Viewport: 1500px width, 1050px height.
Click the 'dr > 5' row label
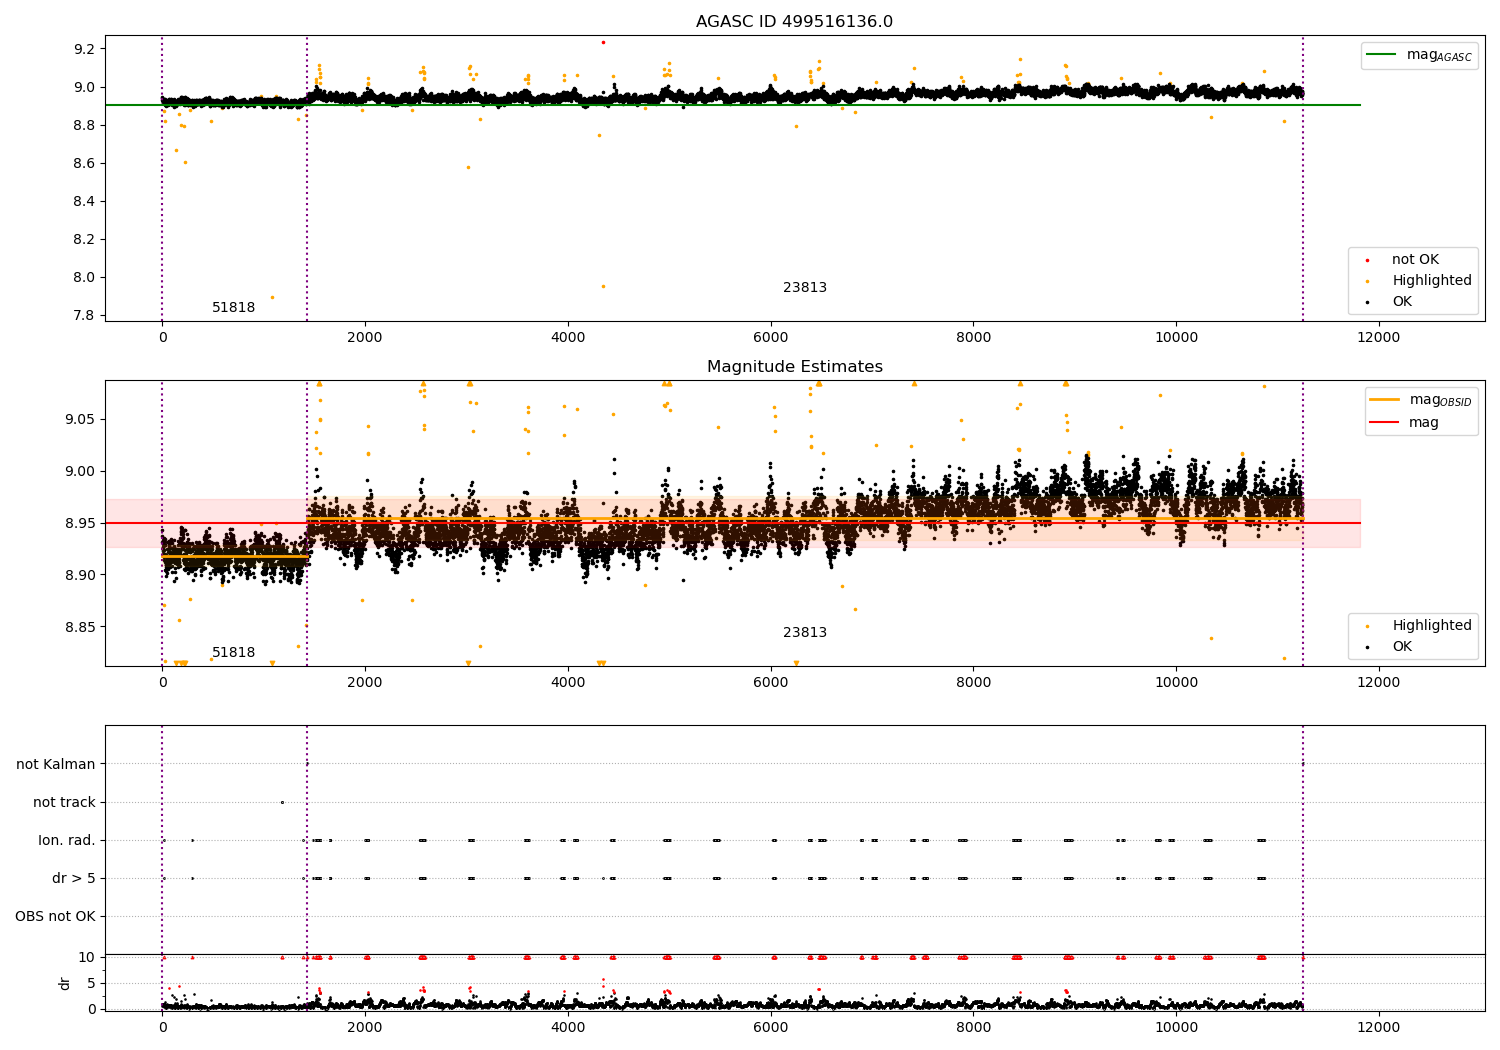pos(74,879)
